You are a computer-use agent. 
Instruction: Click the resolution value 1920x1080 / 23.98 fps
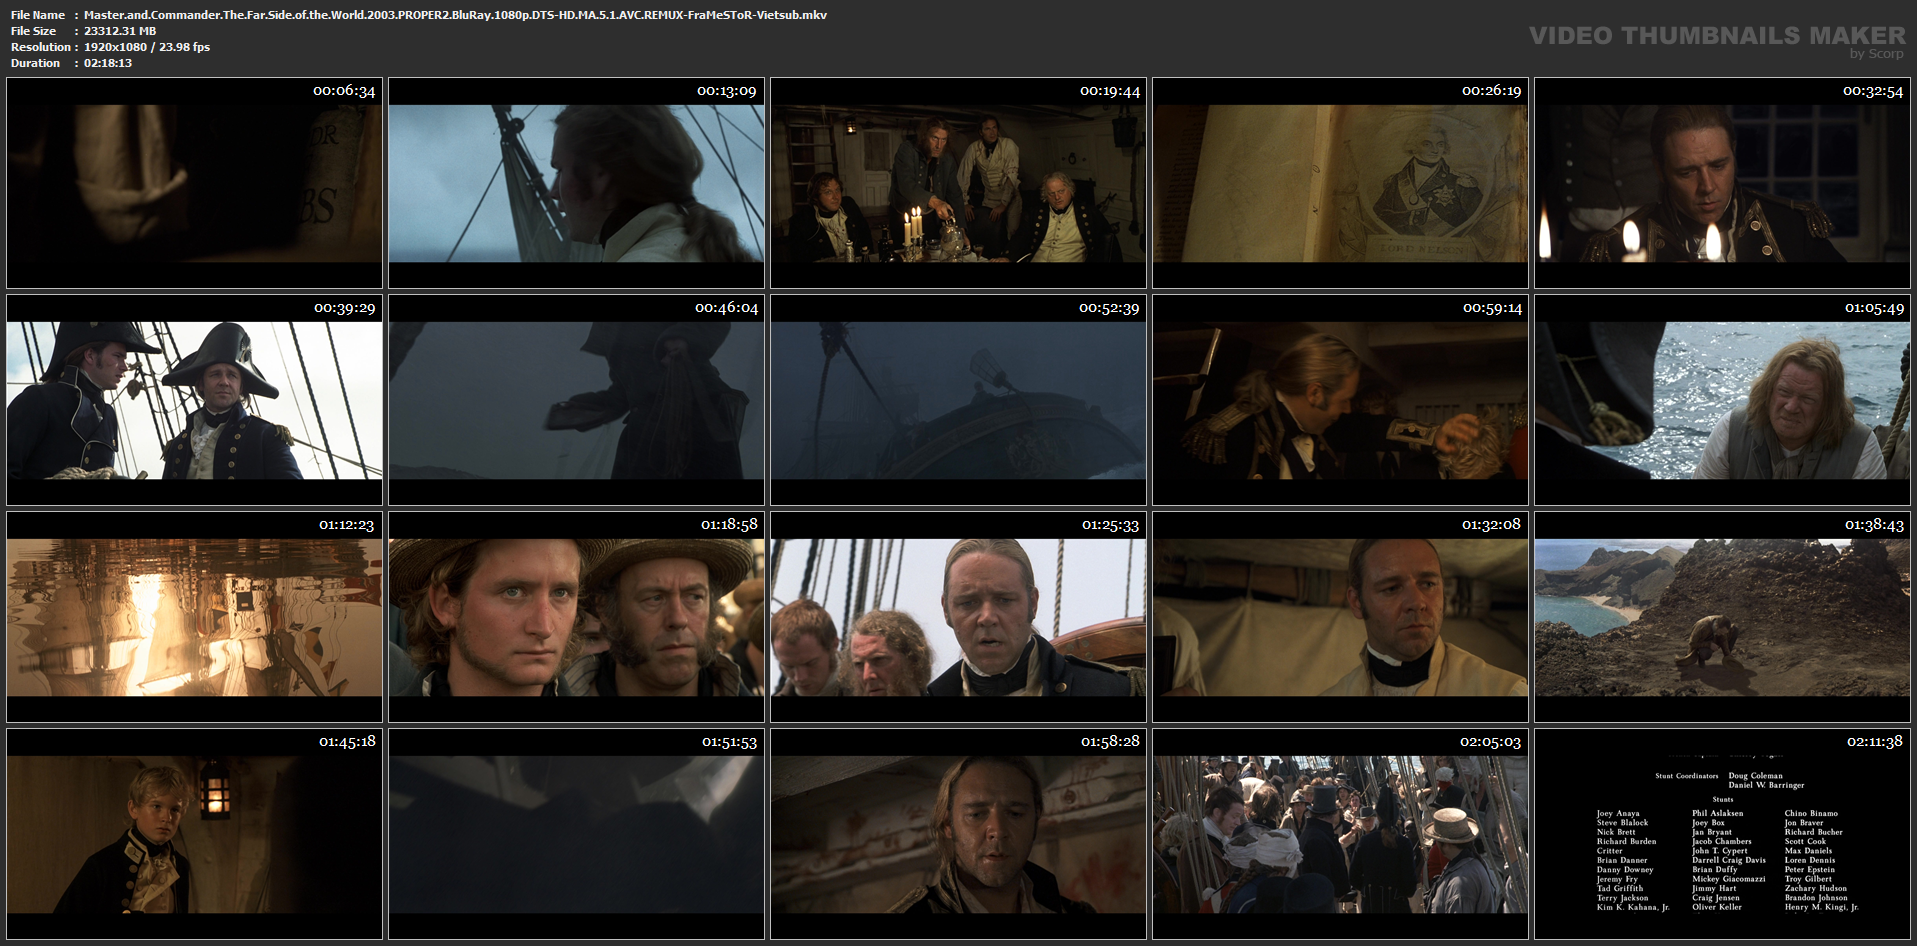(x=147, y=47)
